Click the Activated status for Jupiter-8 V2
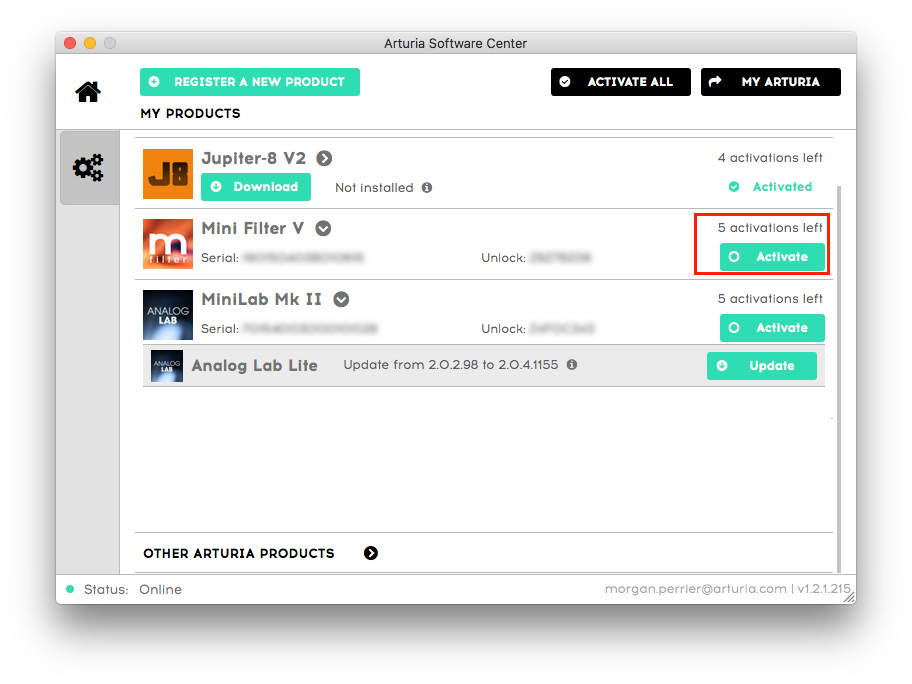Image resolution: width=912 pixels, height=684 pixels. tap(771, 187)
